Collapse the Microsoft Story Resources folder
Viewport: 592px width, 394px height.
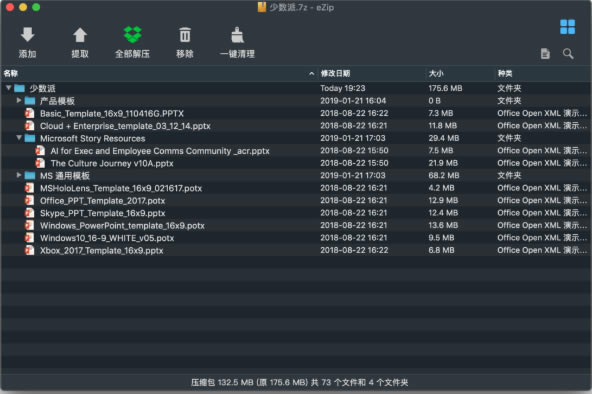19,138
